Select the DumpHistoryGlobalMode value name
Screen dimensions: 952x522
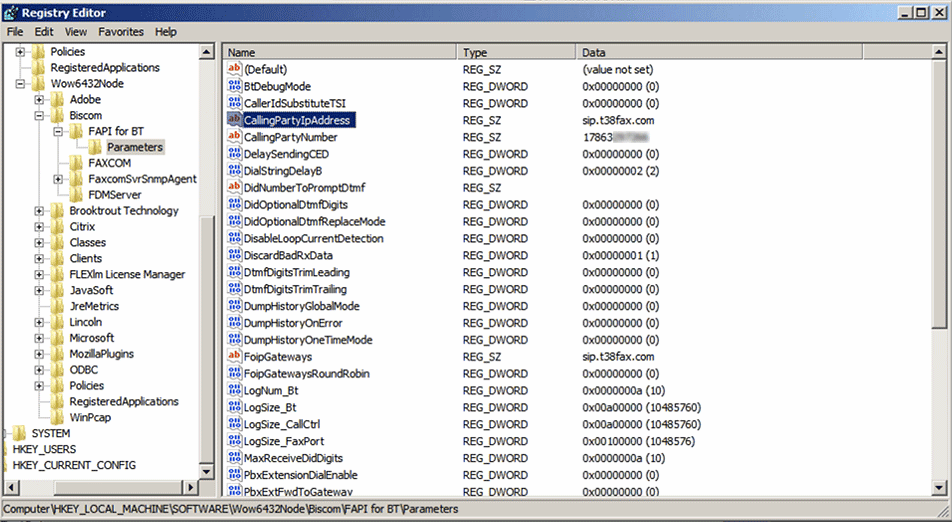[x=302, y=306]
